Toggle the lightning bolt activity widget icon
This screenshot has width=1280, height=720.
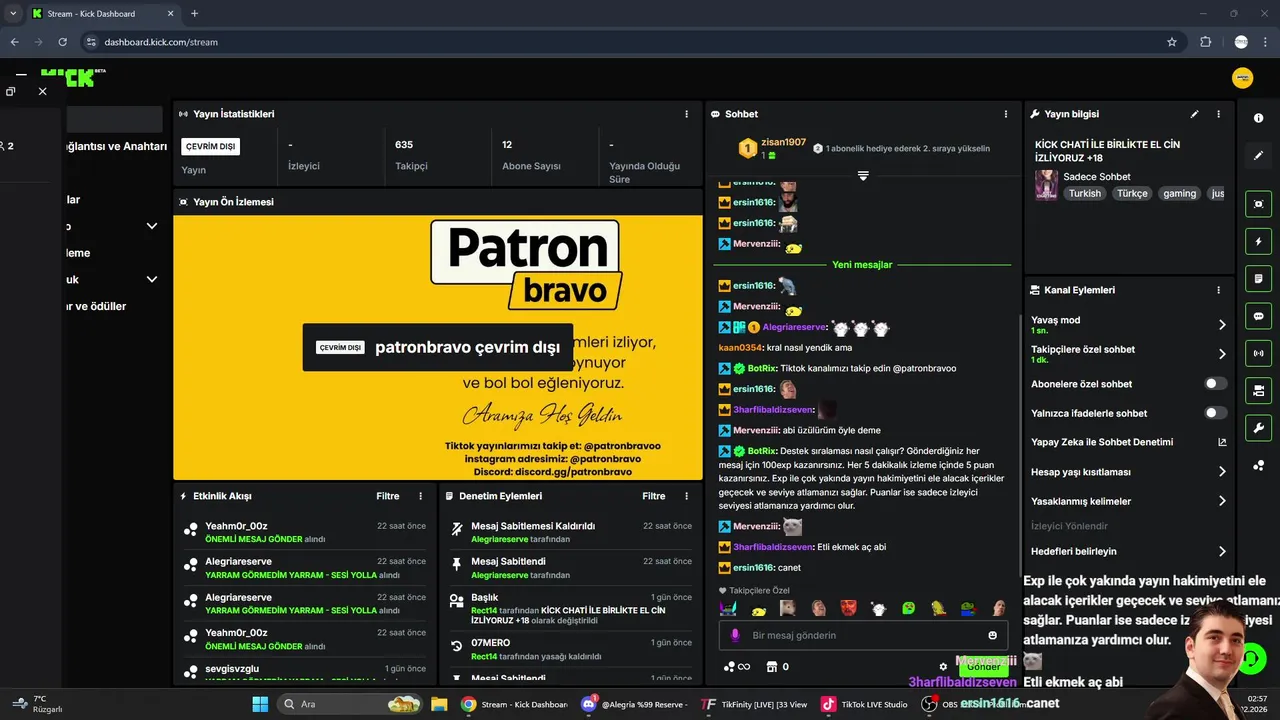(1258, 242)
